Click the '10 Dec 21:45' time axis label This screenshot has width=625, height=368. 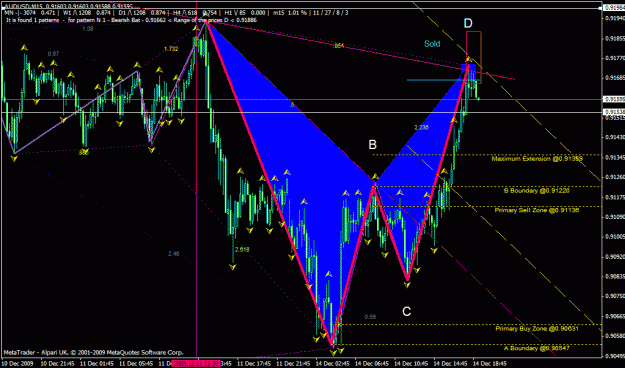[57, 364]
